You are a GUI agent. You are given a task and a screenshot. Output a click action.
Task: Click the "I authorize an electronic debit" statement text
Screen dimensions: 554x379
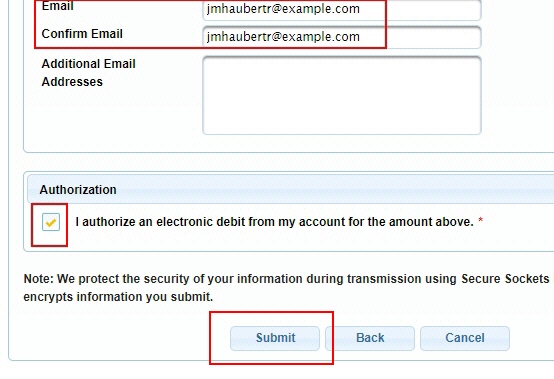pos(274,222)
